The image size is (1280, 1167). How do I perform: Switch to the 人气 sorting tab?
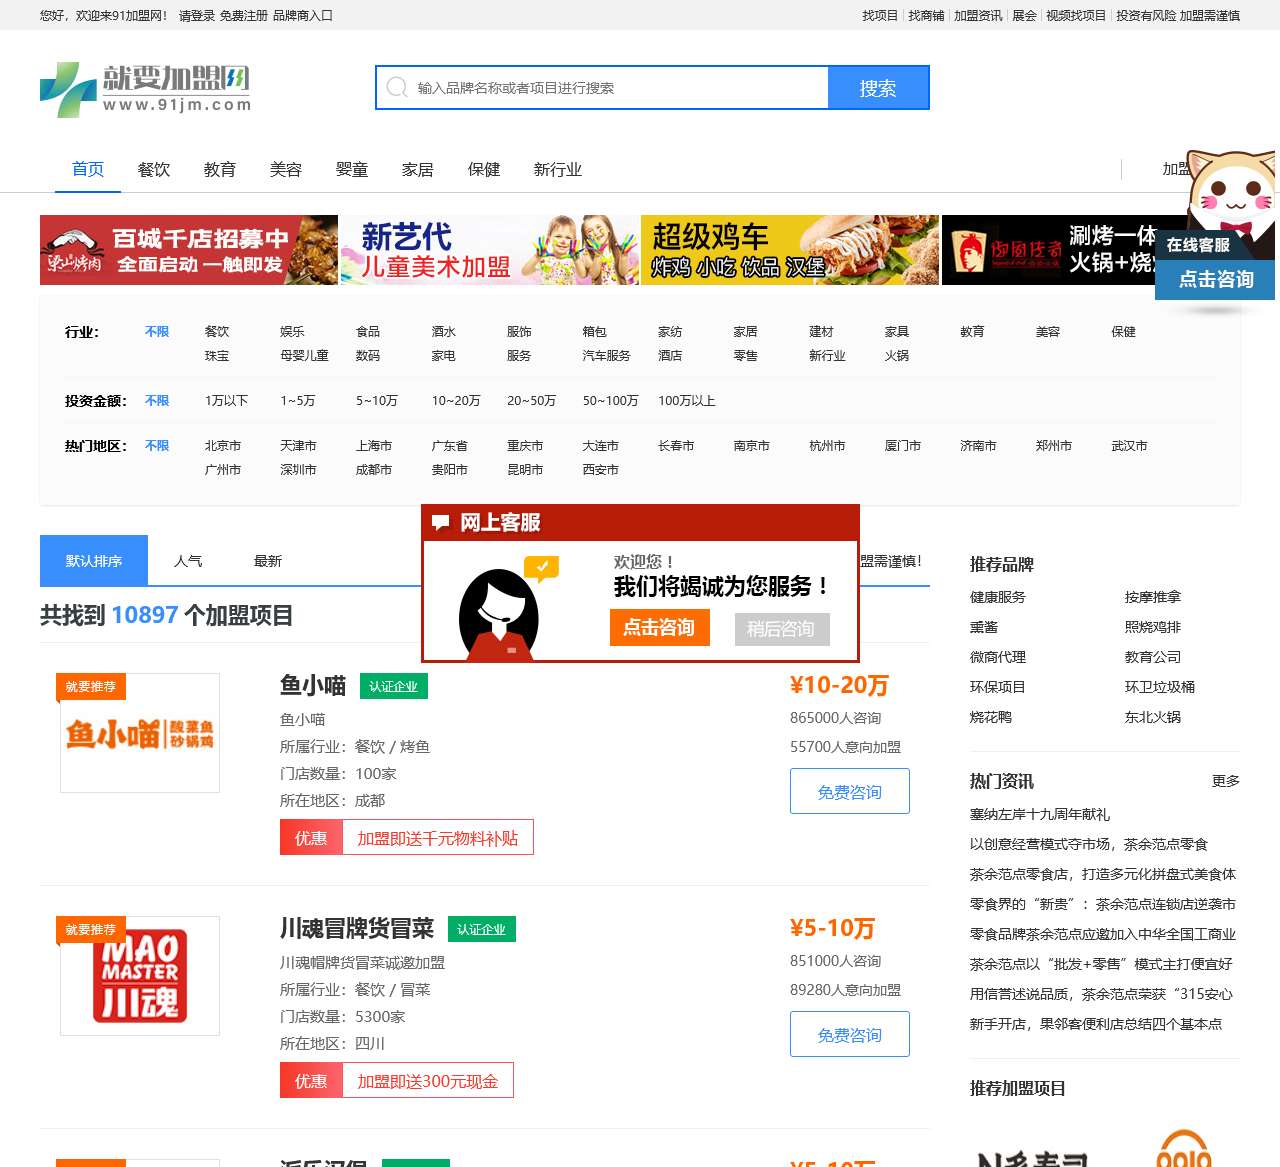188,560
